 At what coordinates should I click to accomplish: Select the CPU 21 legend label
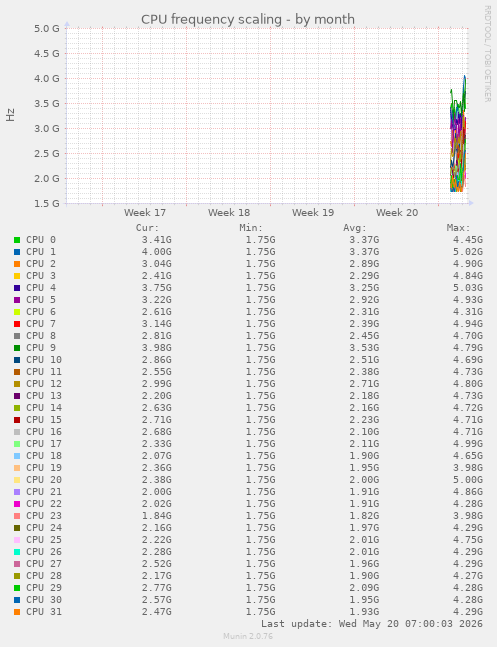(x=44, y=491)
